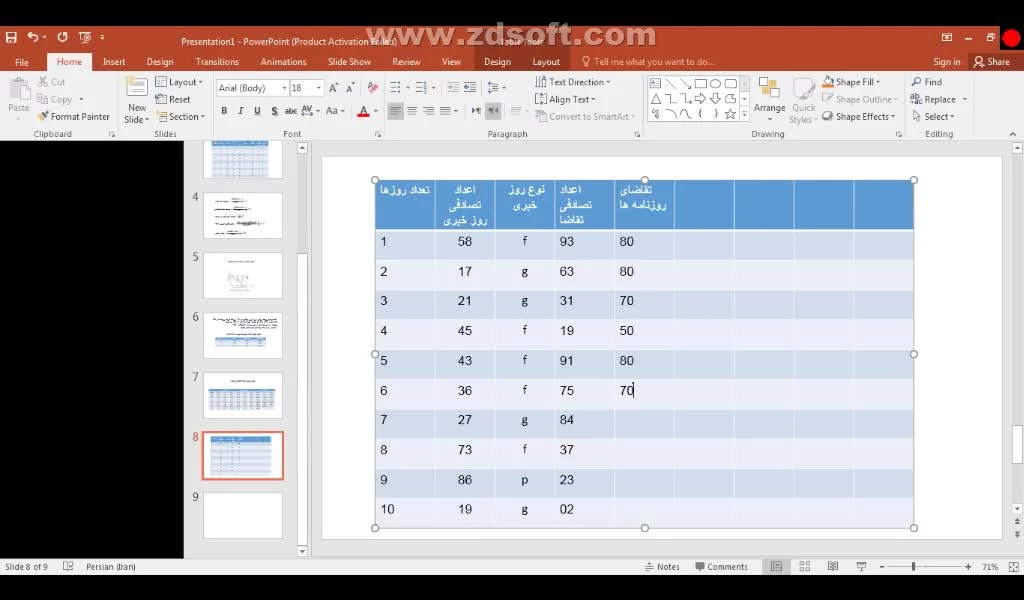Click the Reset slide button

(x=173, y=99)
